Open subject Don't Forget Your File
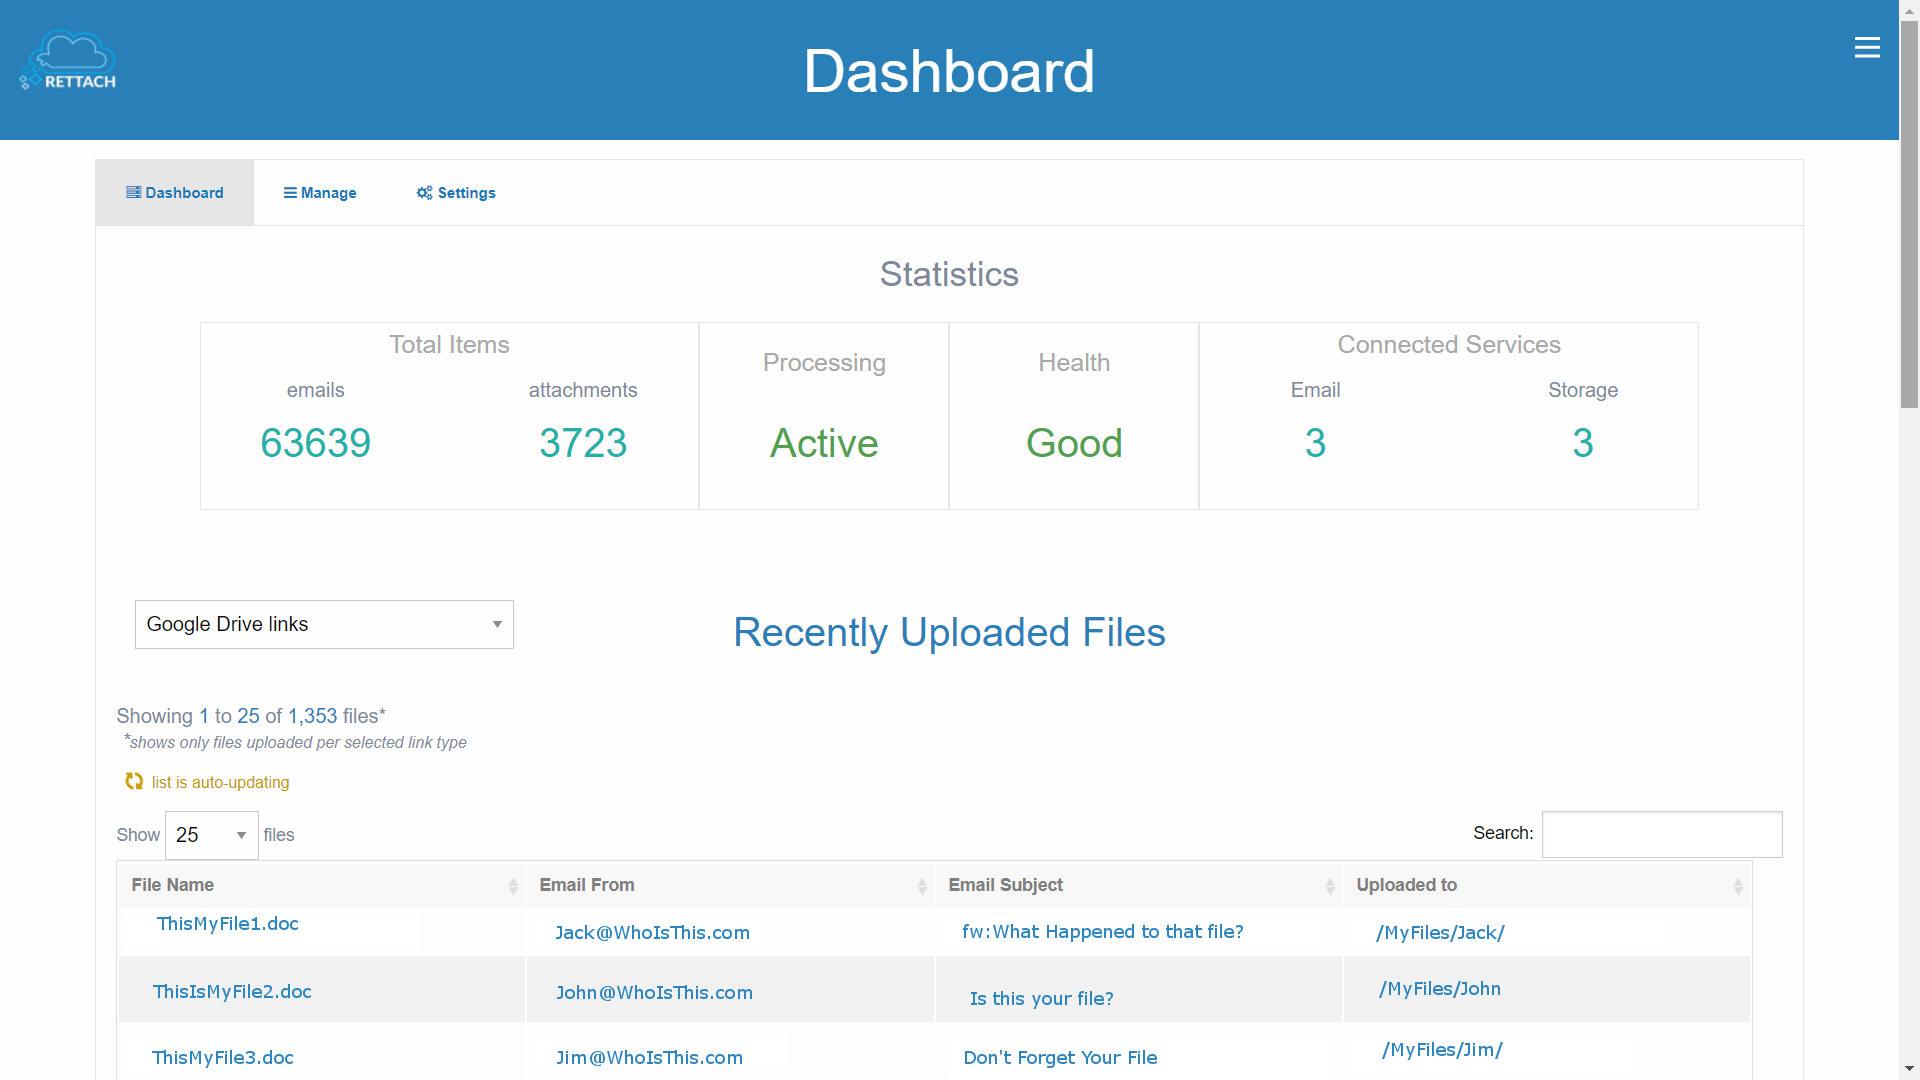The image size is (1920, 1080). (1060, 1057)
